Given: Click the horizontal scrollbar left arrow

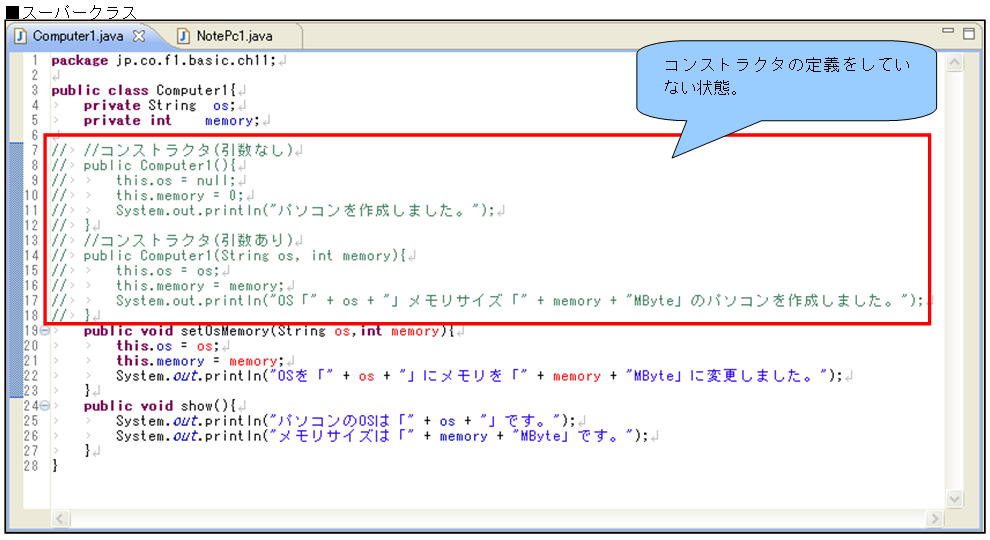Looking at the screenshot, I should (61, 519).
